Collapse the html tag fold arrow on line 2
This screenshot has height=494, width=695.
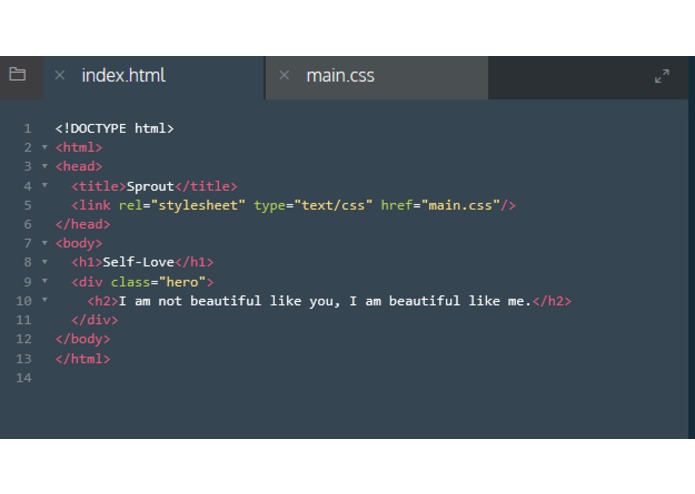45,147
